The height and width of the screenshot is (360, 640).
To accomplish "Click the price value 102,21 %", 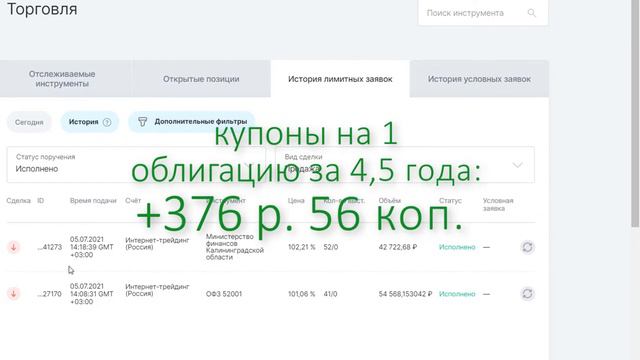I will click(x=302, y=247).
